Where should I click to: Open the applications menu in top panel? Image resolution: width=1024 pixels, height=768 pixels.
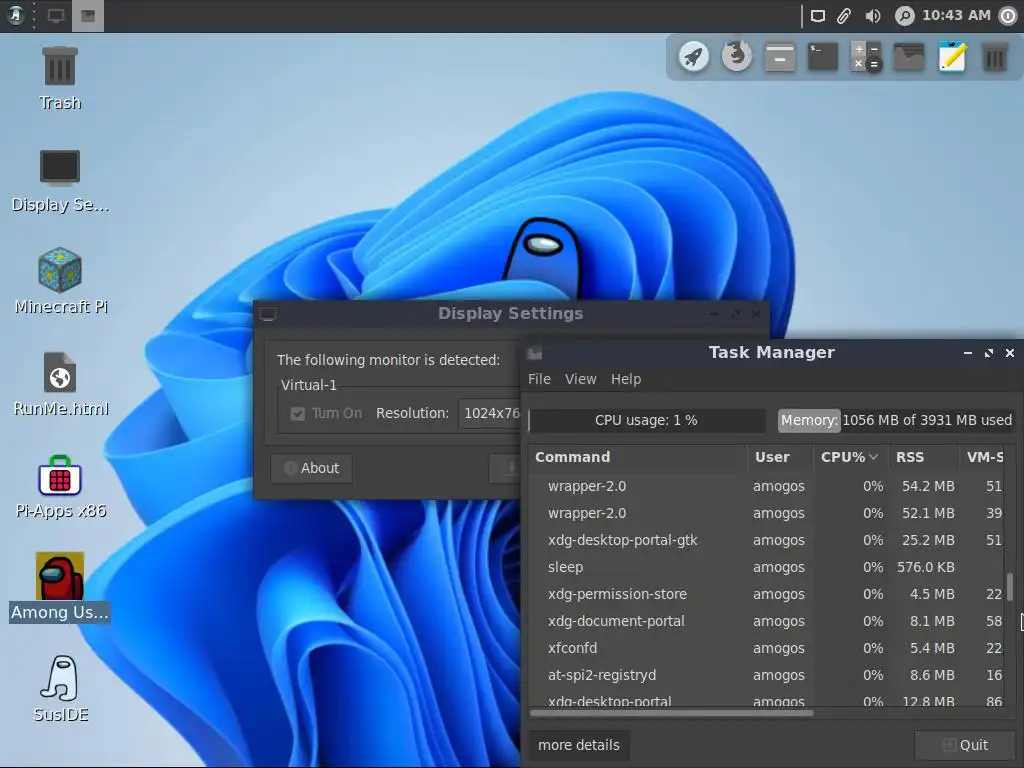pos(16,15)
